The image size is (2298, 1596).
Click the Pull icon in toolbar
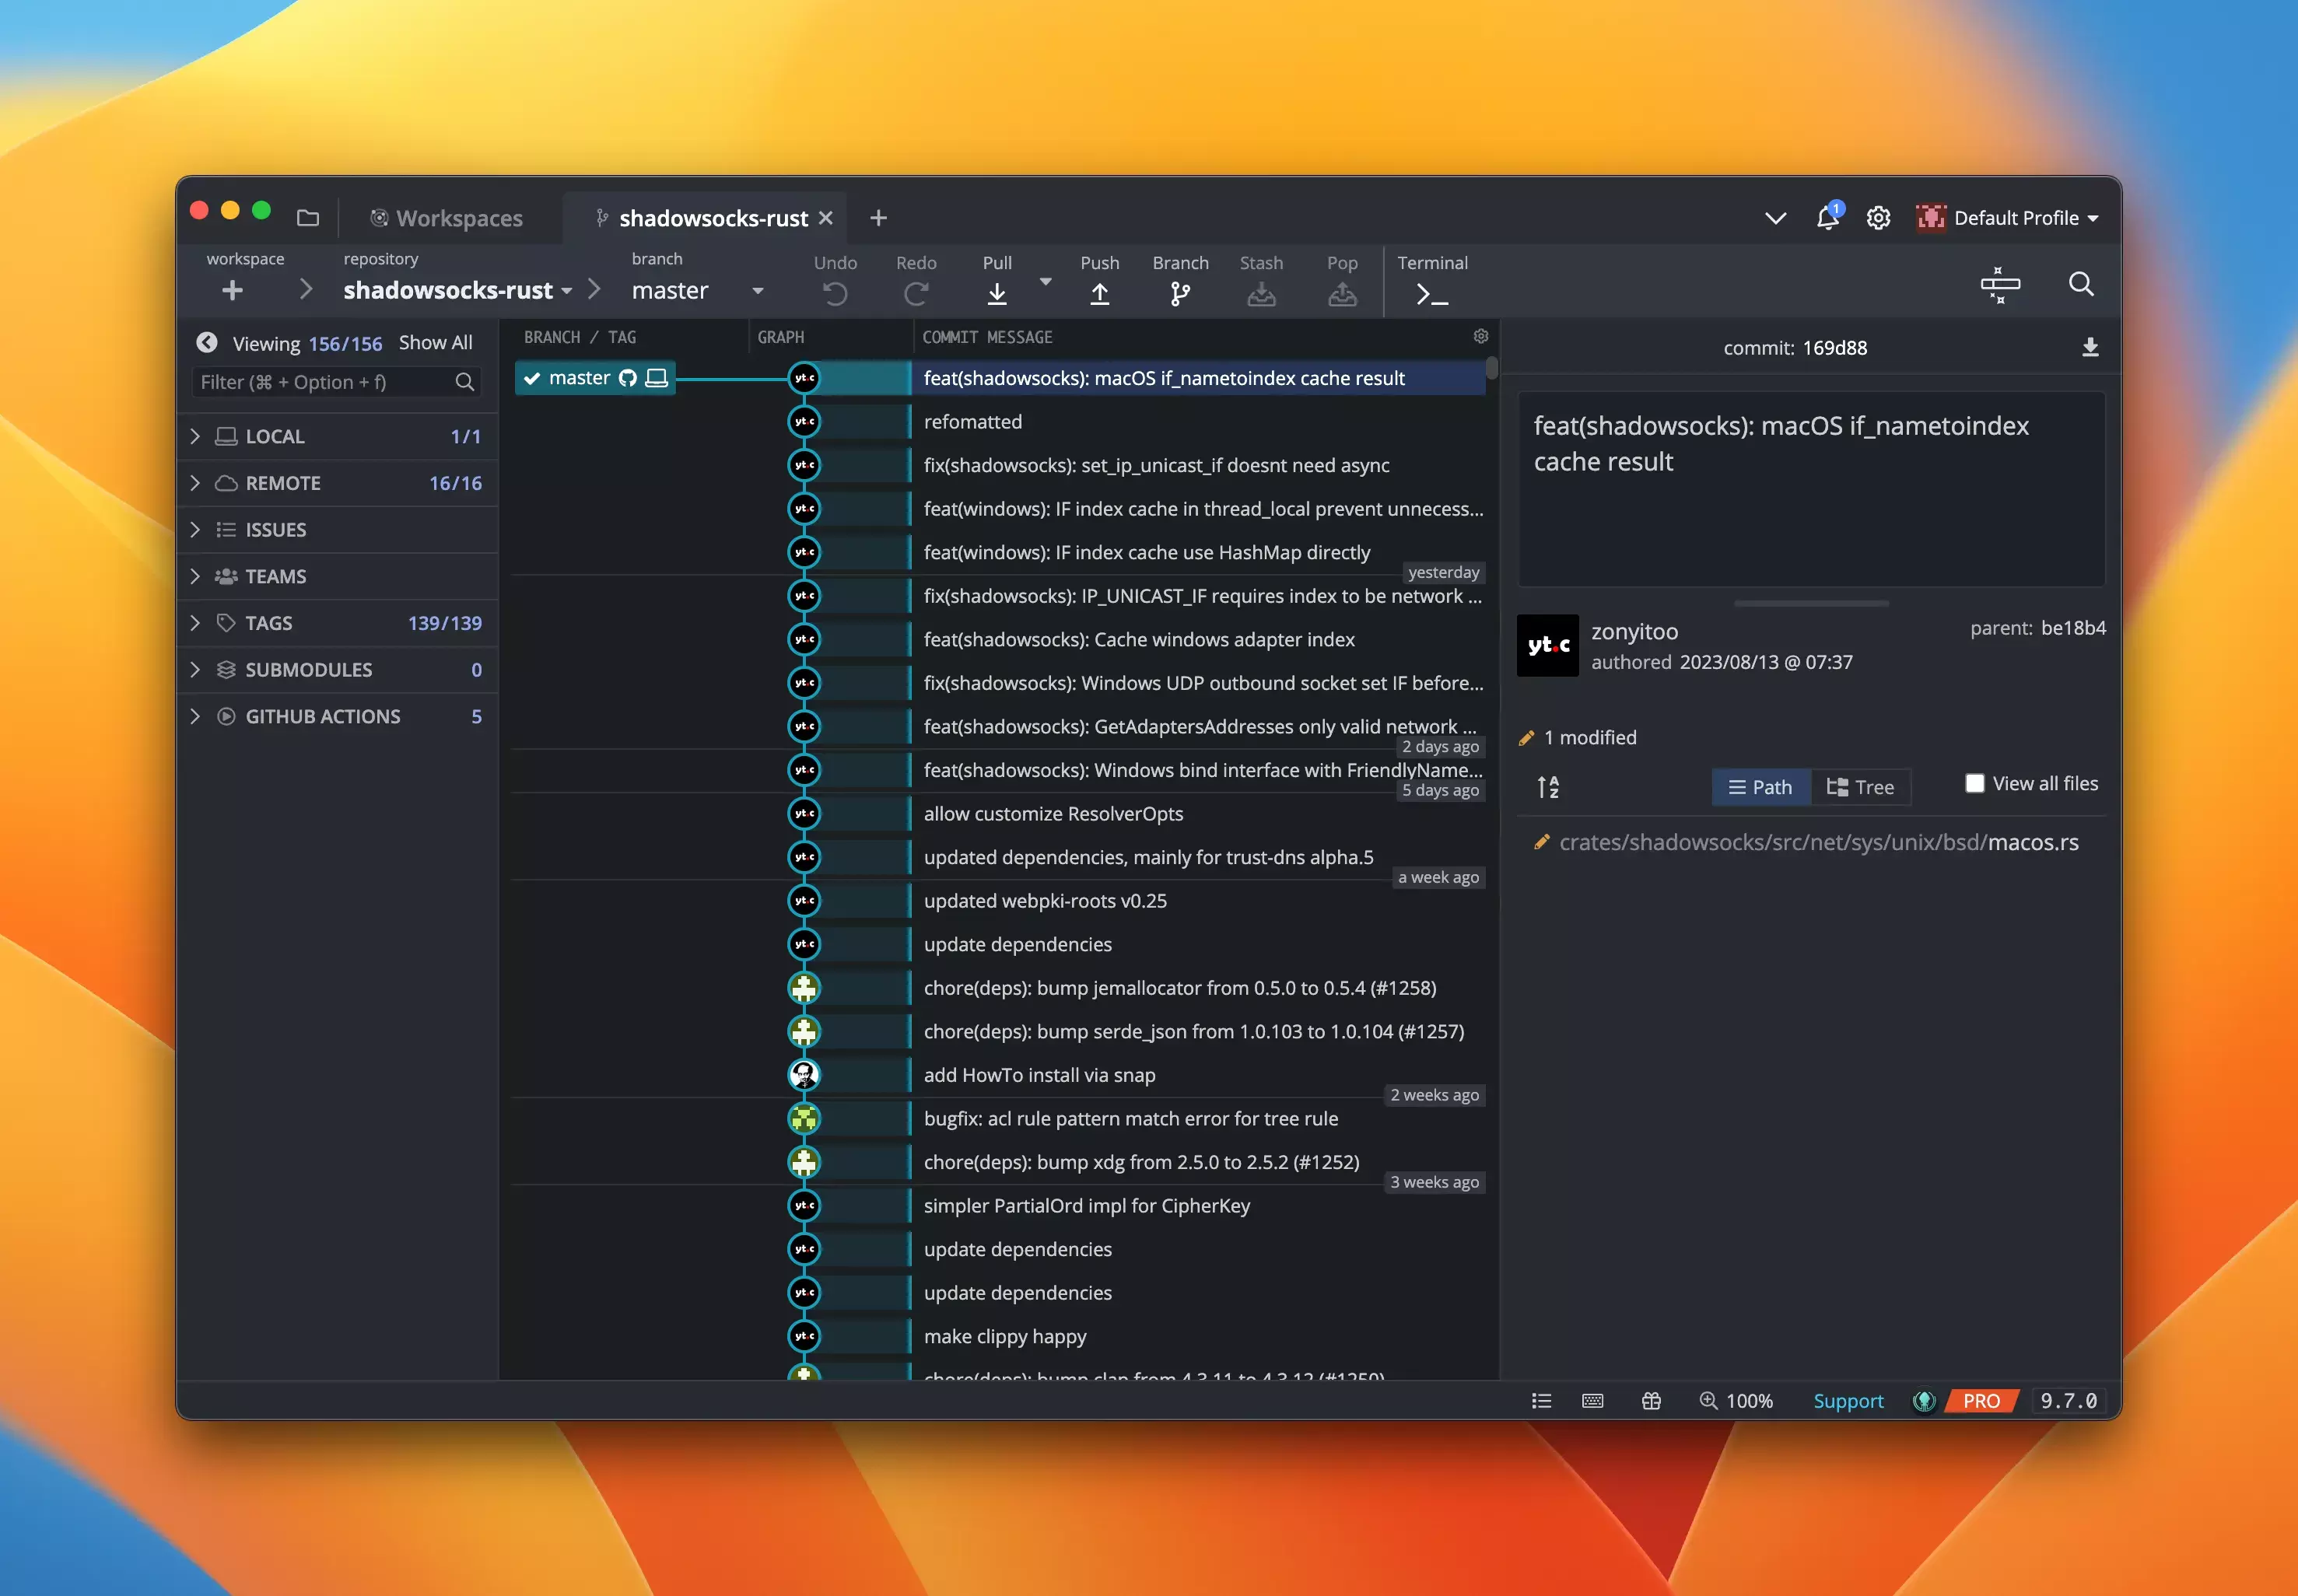(996, 293)
